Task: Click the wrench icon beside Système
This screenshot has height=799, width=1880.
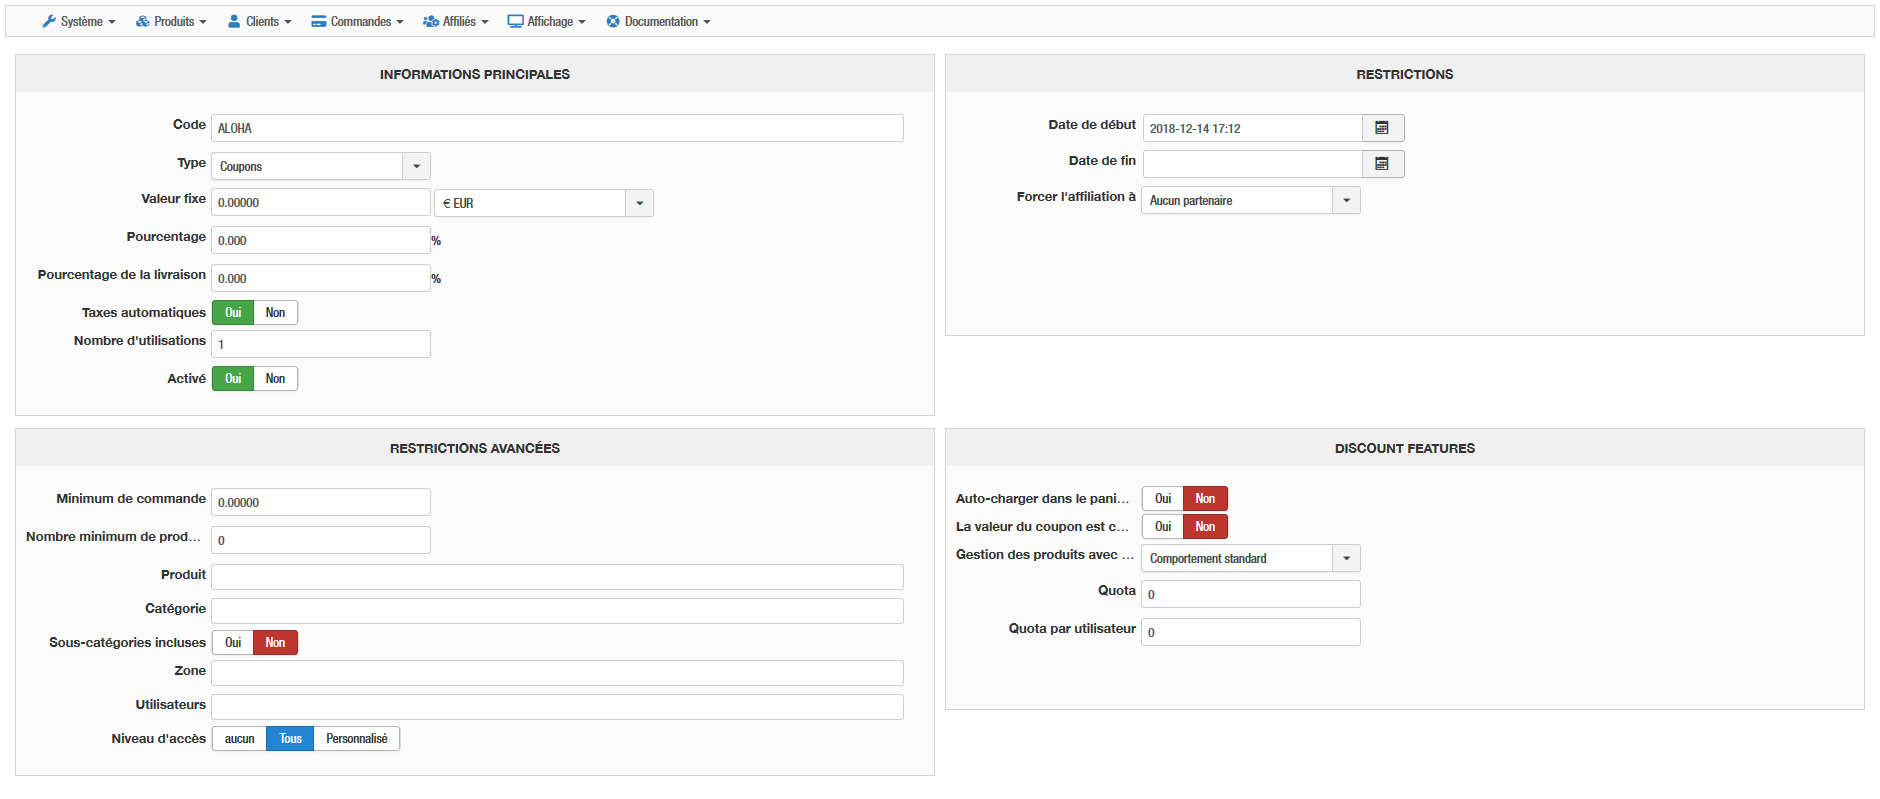Action: tap(49, 21)
